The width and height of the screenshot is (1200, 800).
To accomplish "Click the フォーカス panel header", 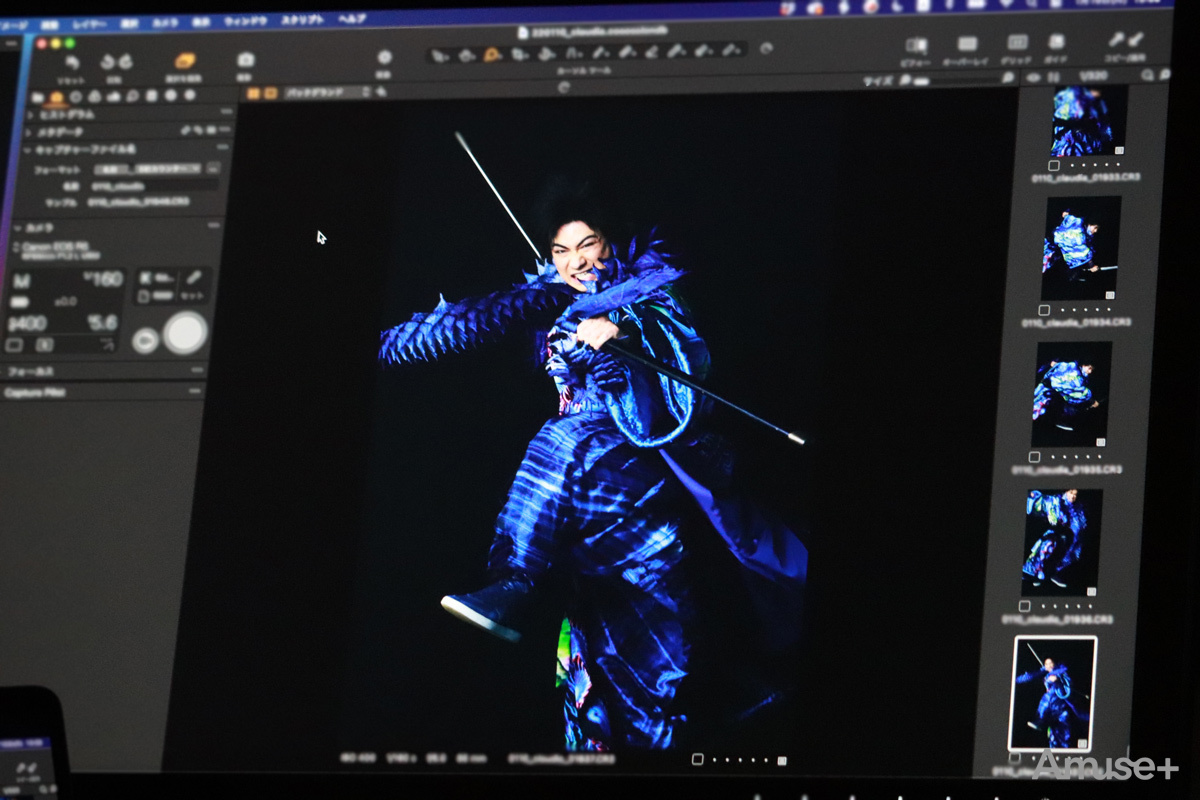I will point(104,372).
